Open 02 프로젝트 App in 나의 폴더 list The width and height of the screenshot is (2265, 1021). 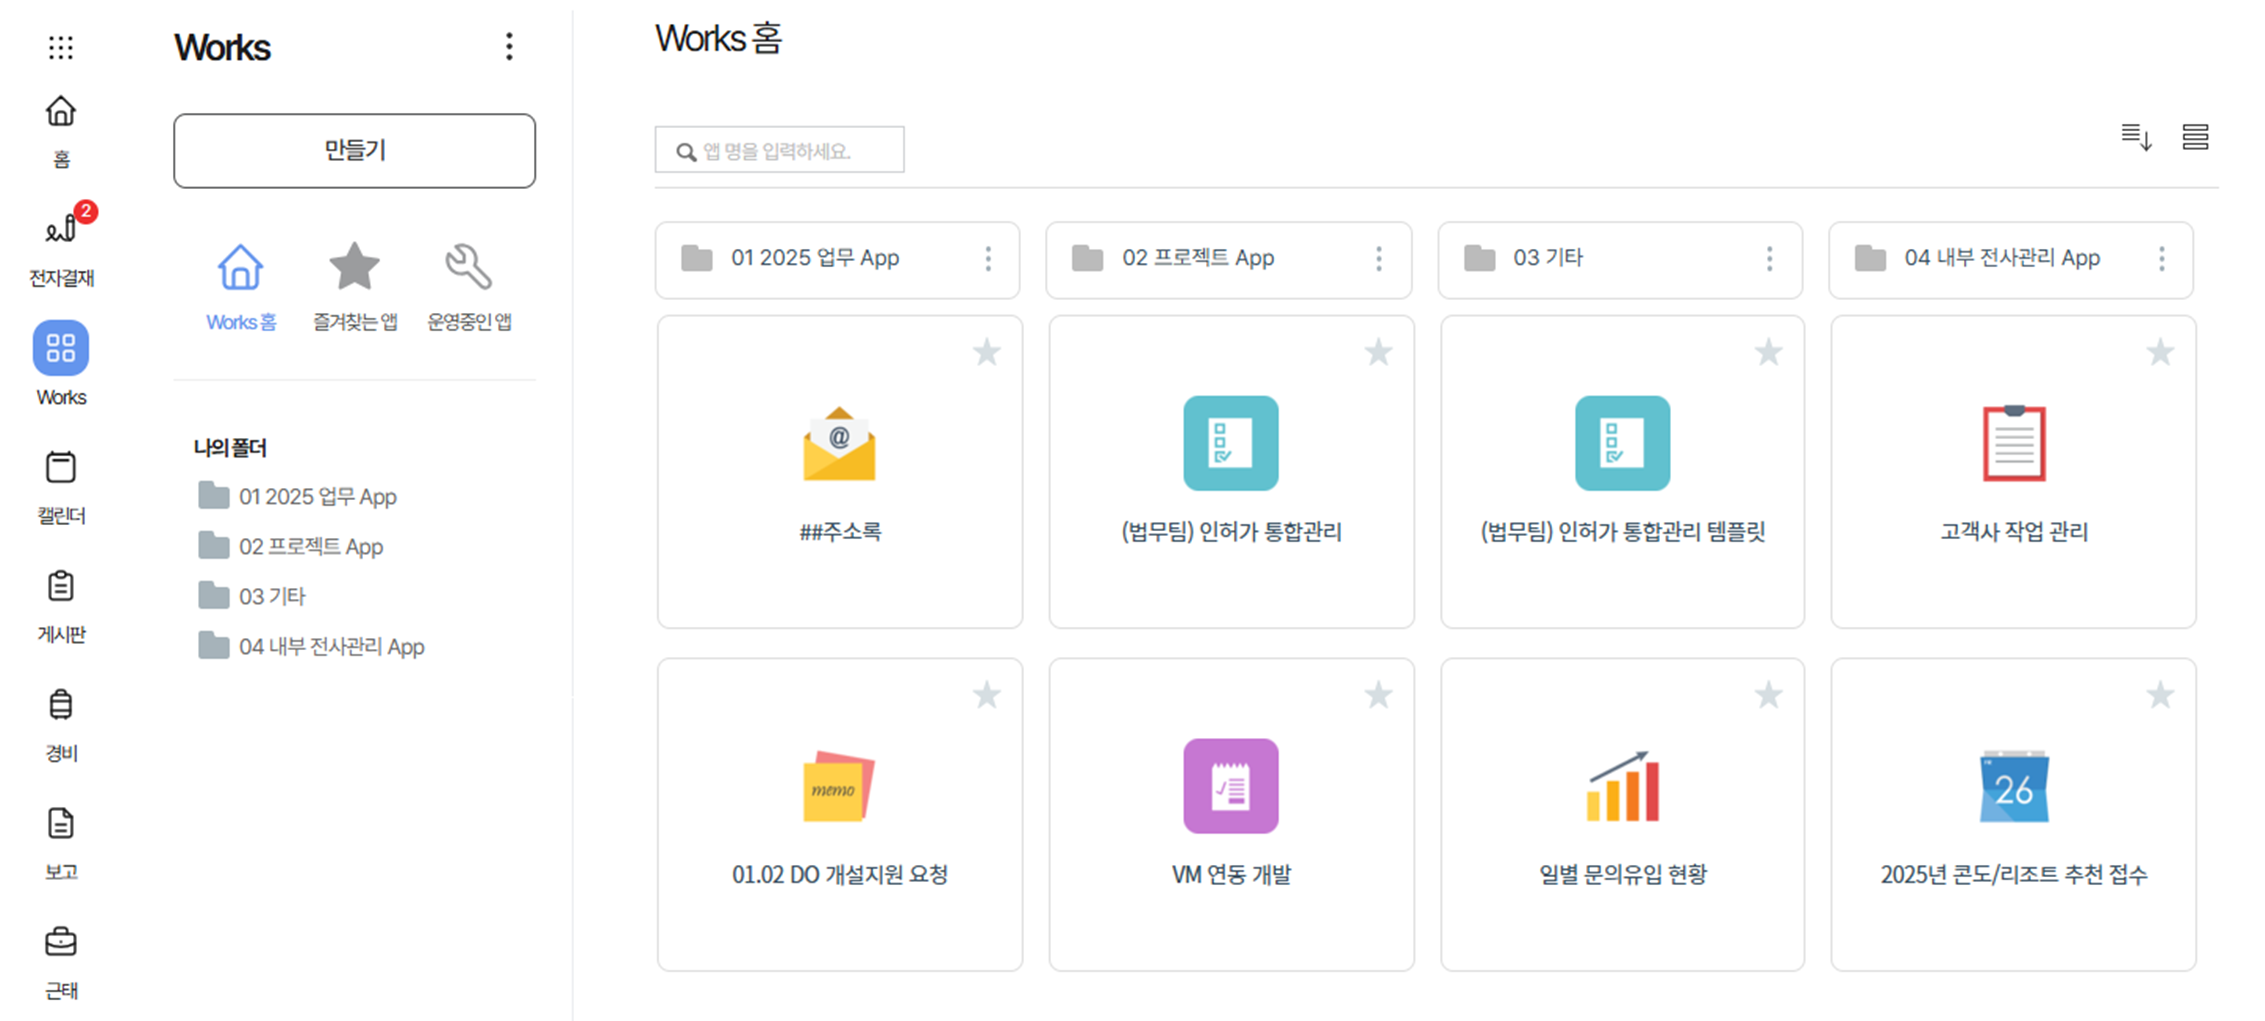click(x=310, y=547)
